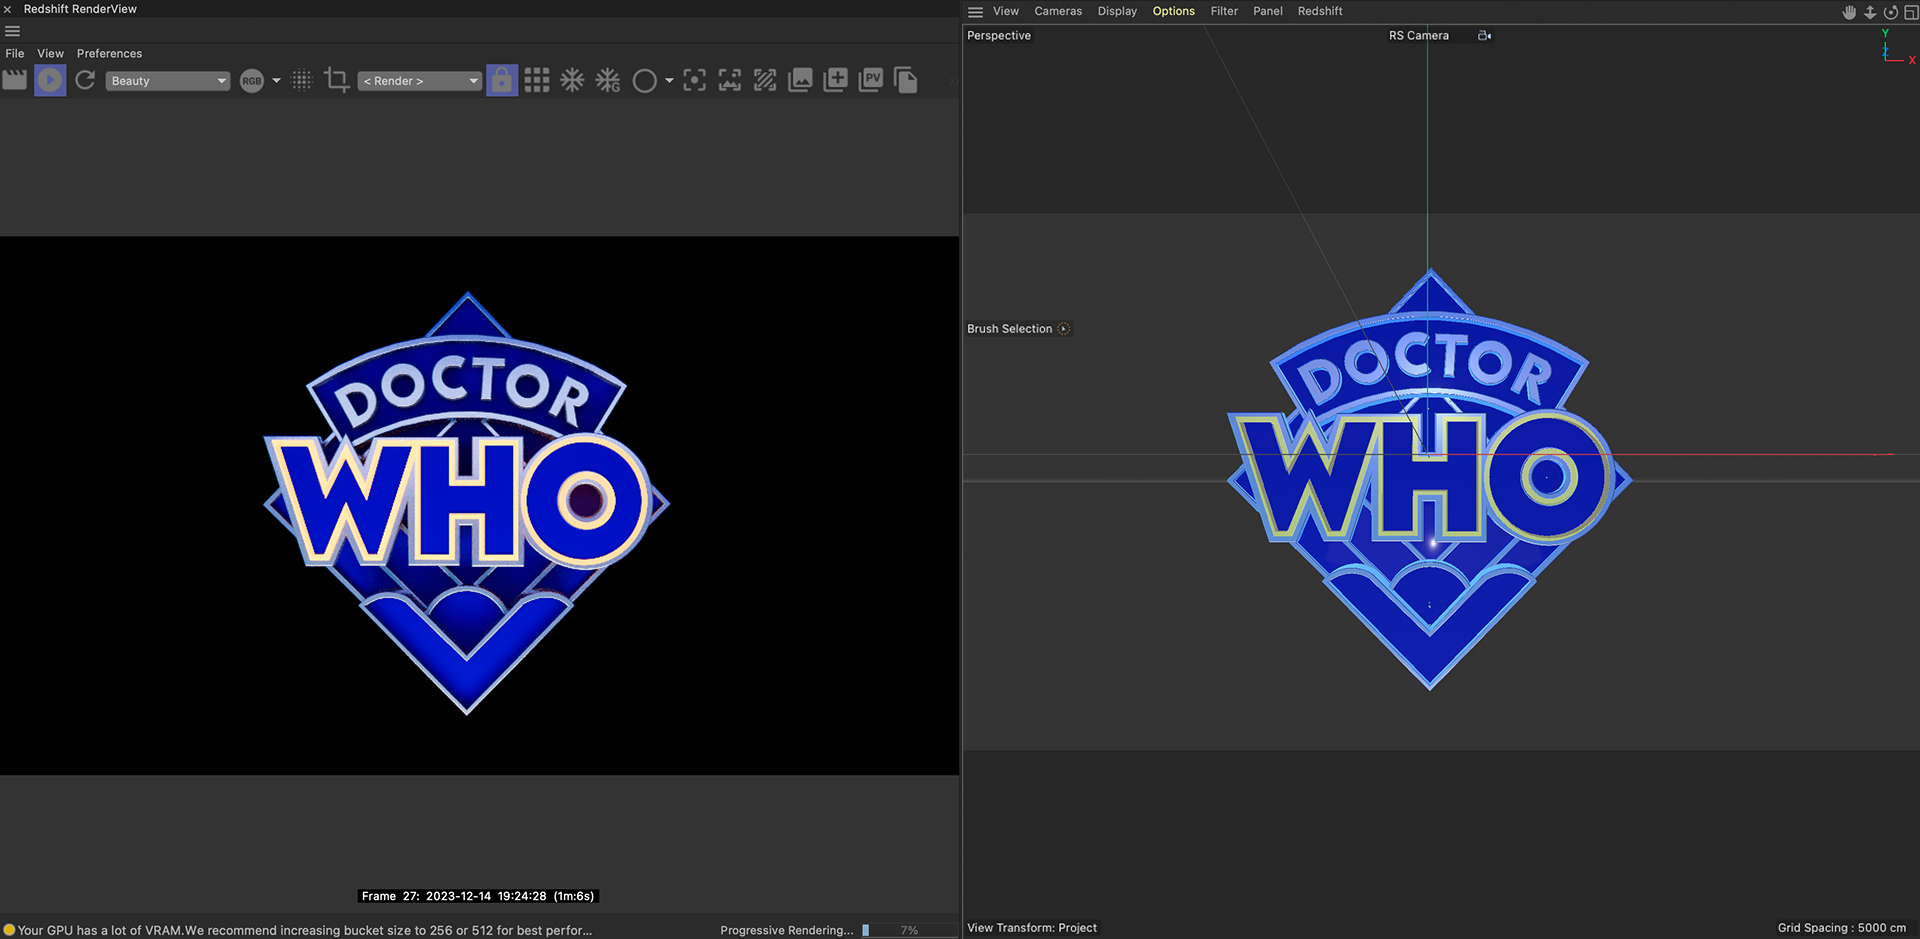Click the Brush Selection options icon
The width and height of the screenshot is (1920, 939).
(x=1064, y=329)
